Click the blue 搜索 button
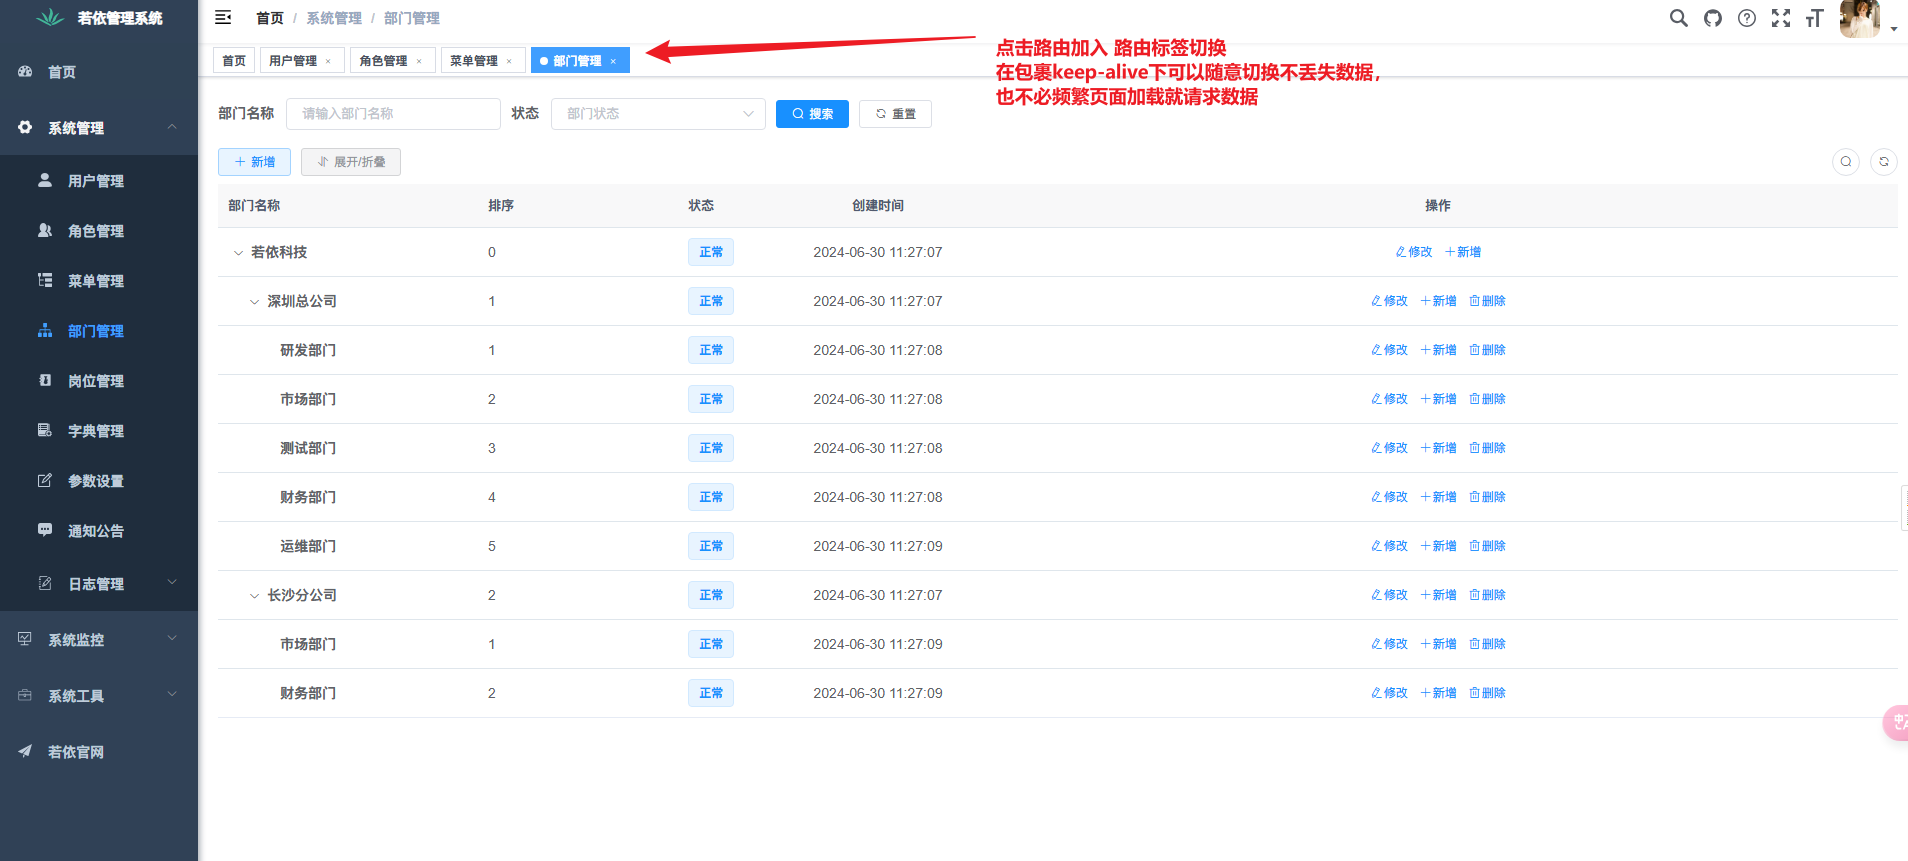Image resolution: width=1908 pixels, height=861 pixels. (812, 114)
